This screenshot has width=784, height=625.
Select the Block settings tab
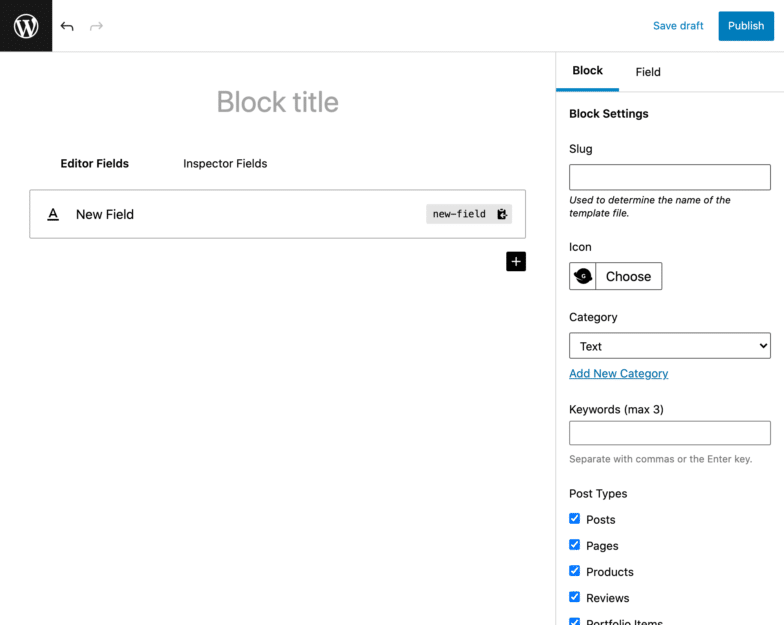coord(587,71)
